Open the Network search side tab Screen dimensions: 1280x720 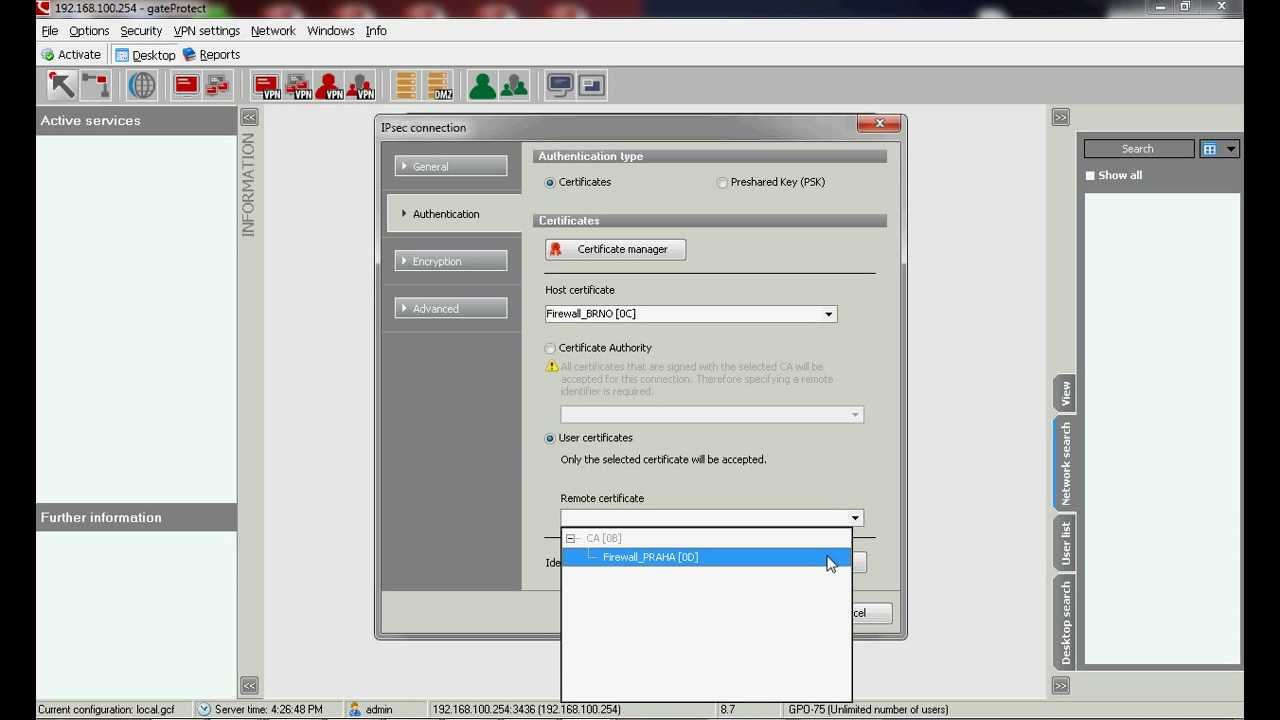(x=1065, y=463)
